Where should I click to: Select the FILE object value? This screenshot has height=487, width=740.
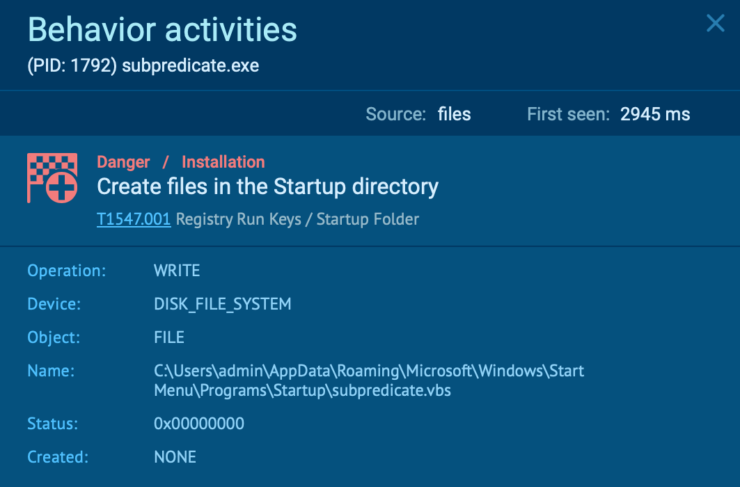pos(169,337)
